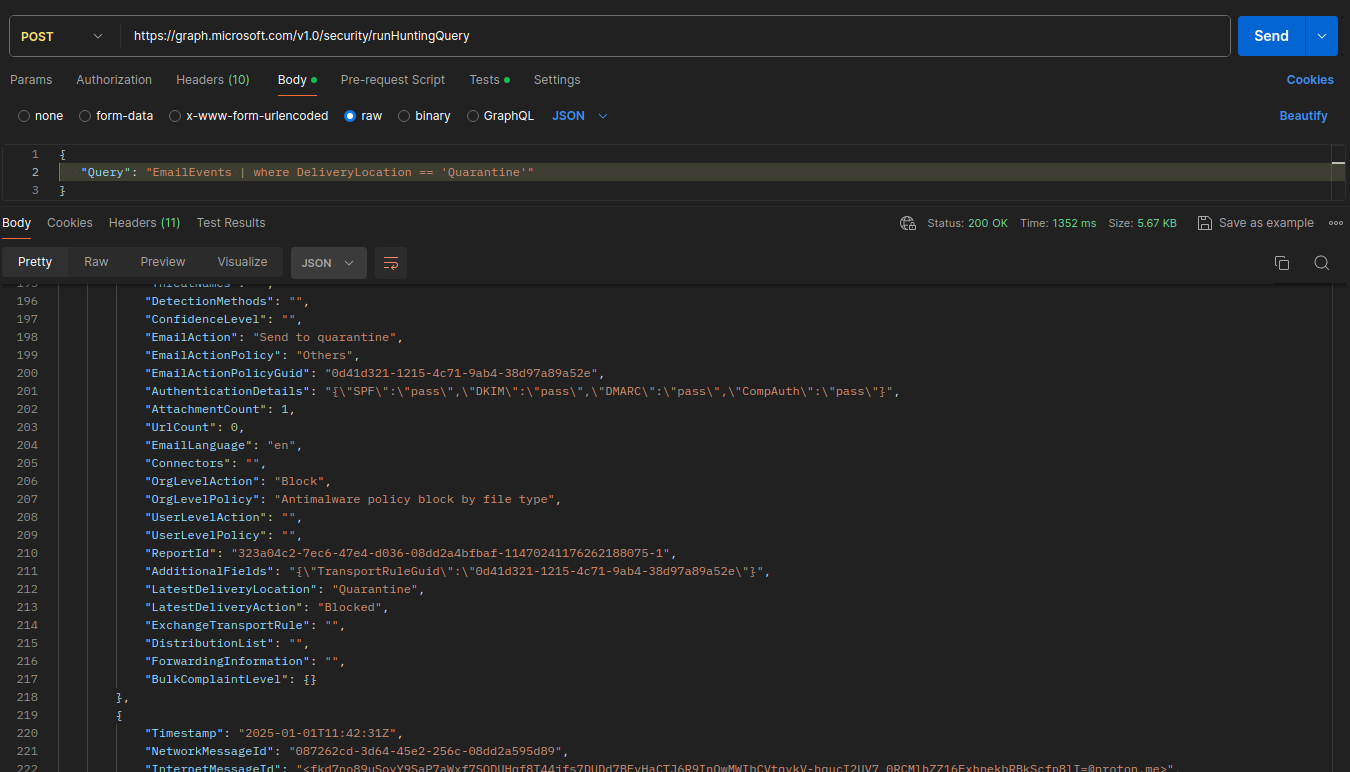This screenshot has height=772, width=1350.
Task: Switch to the response Body tab
Action: (x=16, y=223)
